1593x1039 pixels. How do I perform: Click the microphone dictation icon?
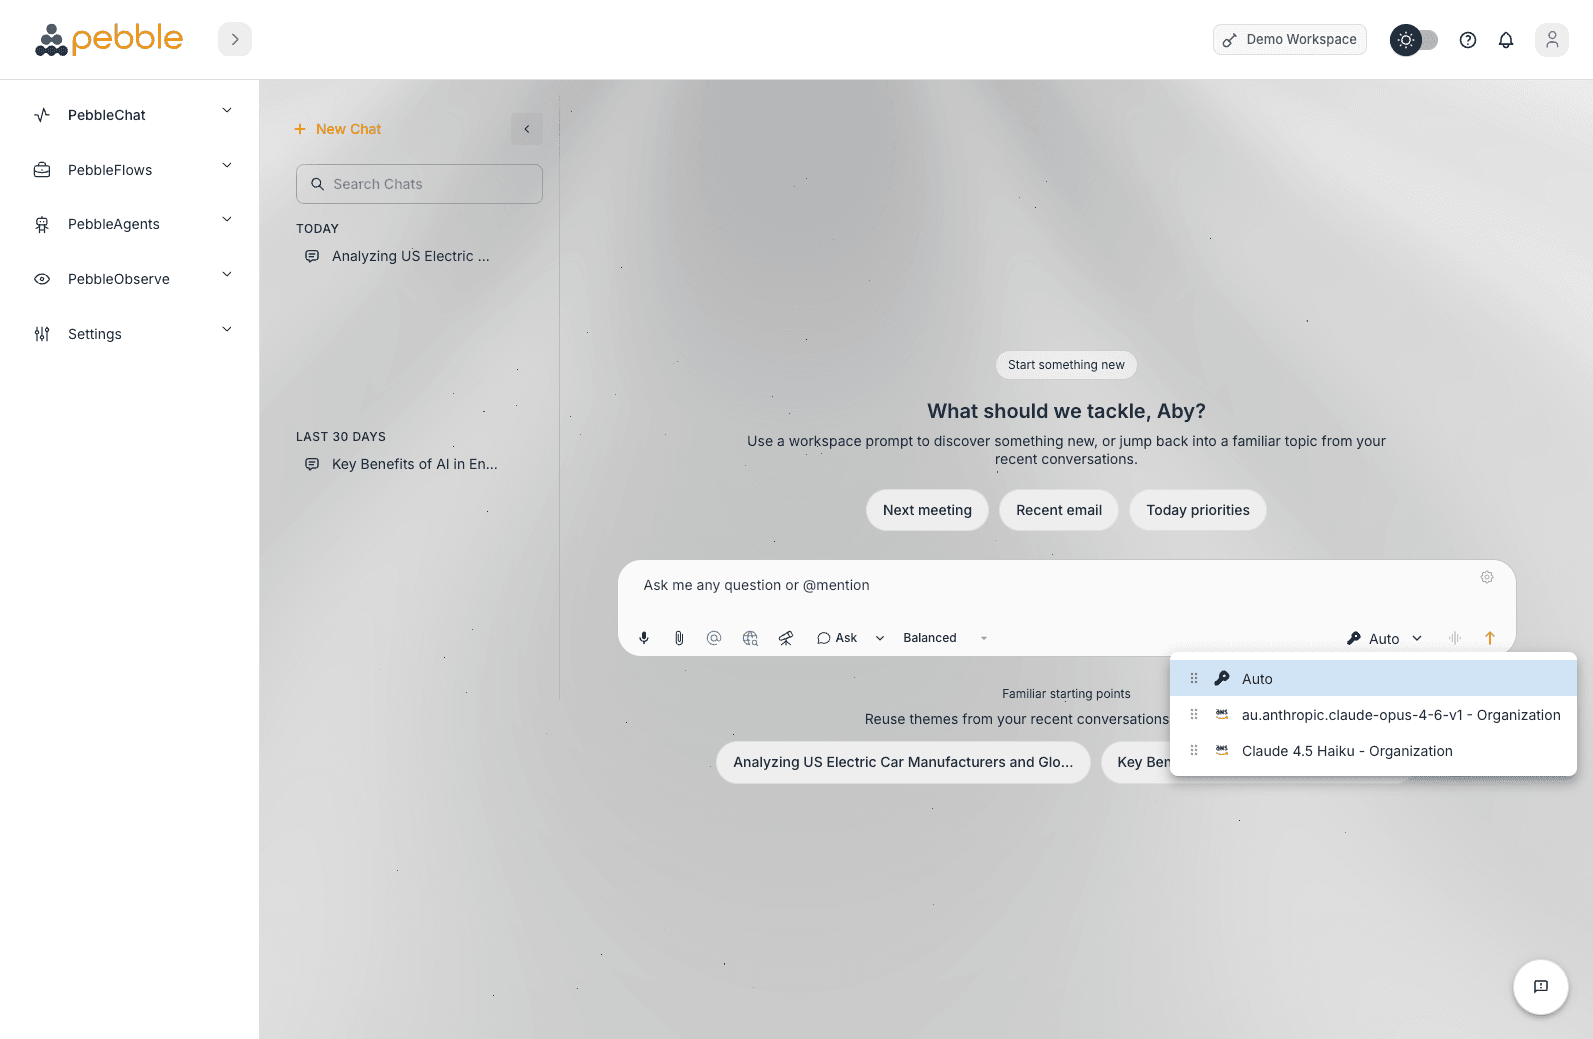pyautogui.click(x=644, y=638)
